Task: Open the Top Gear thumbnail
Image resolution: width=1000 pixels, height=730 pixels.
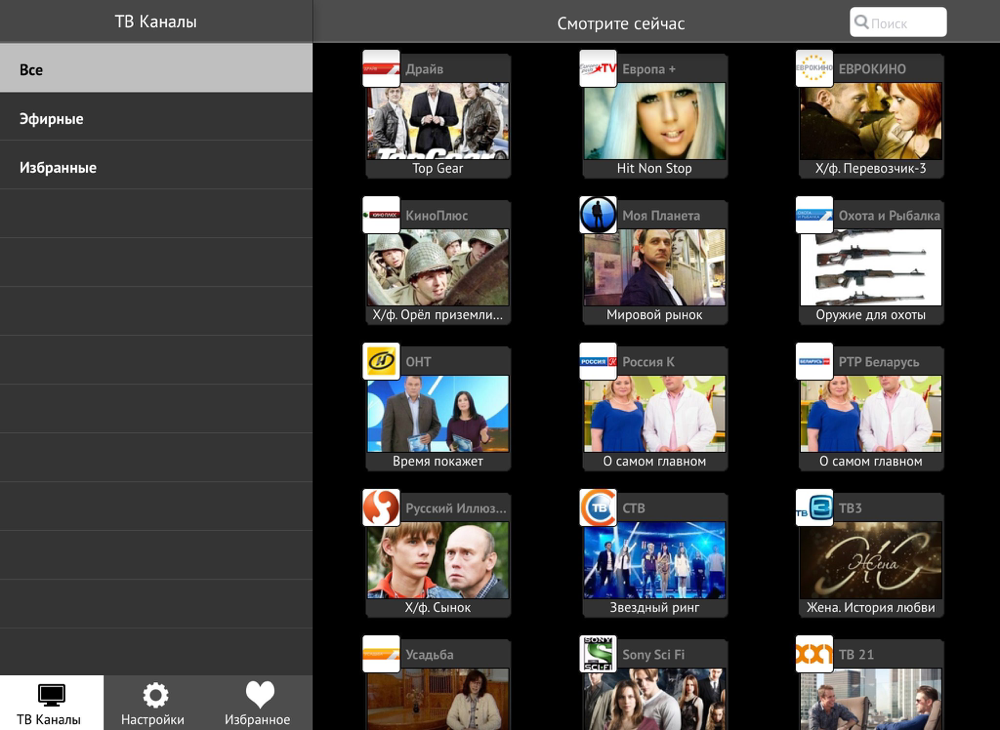Action: point(438,121)
